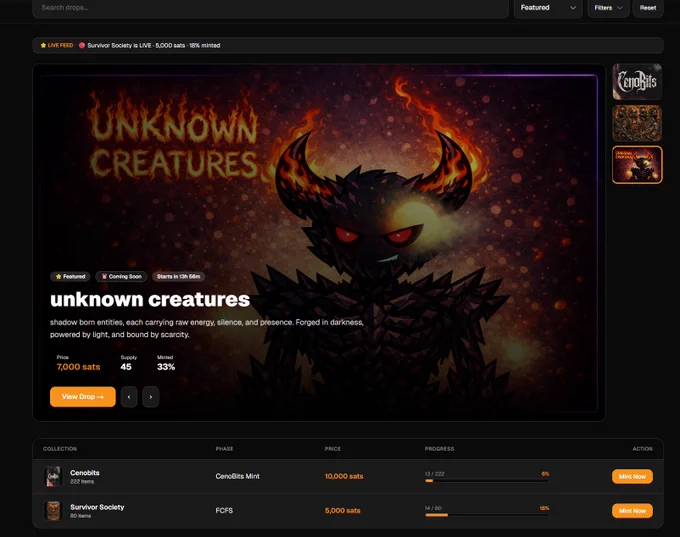The image size is (680, 537).
Task: Click the COLLECTION column header
Action: 60,449
